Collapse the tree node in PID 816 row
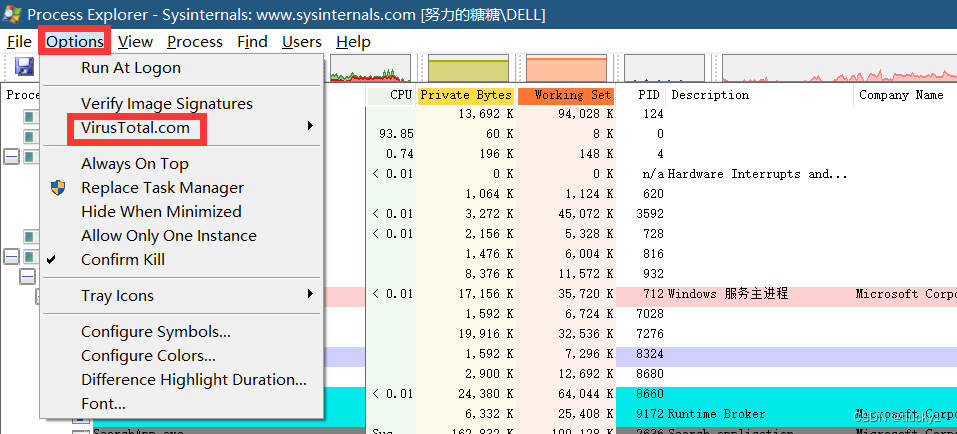Screen dimensions: 957x434 (x=12, y=256)
